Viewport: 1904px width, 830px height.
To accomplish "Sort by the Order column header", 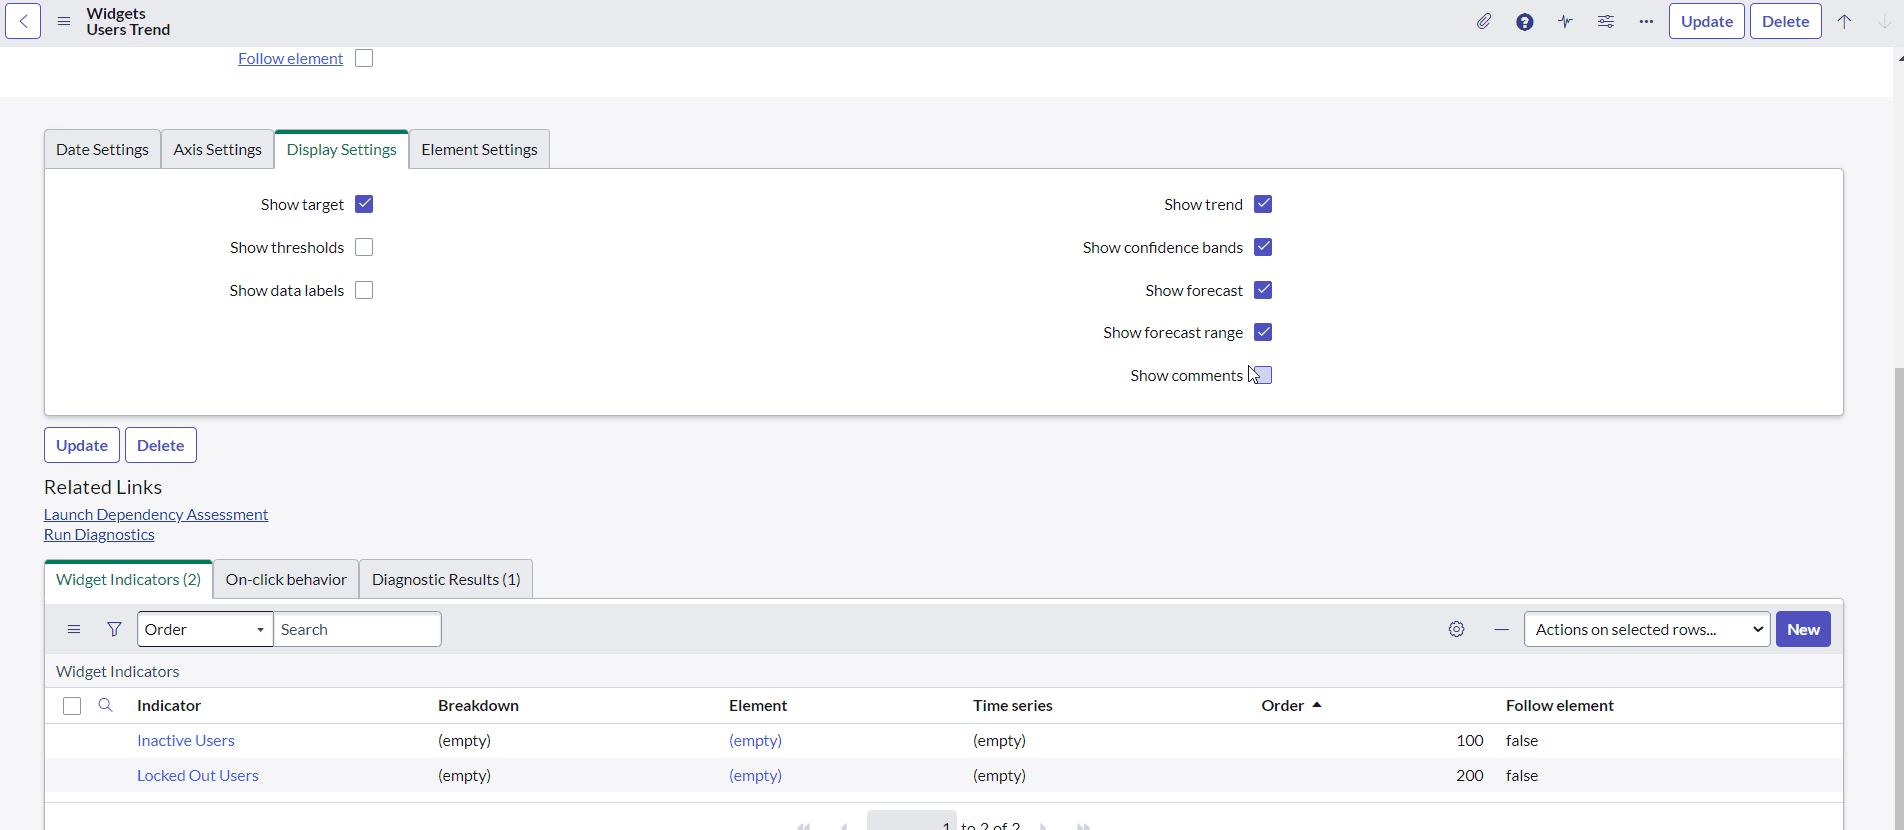I will (1282, 705).
